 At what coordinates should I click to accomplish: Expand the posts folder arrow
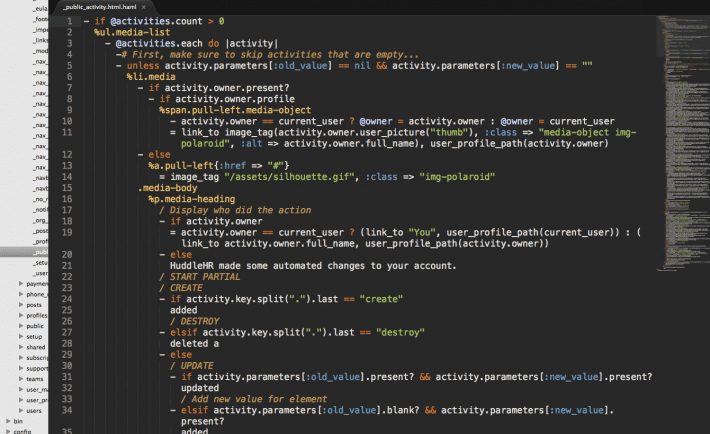[x=21, y=304]
